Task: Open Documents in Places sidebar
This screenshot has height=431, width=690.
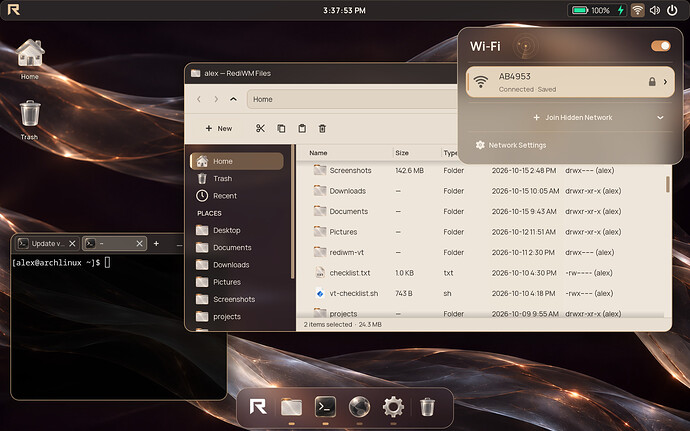Action: coord(237,247)
